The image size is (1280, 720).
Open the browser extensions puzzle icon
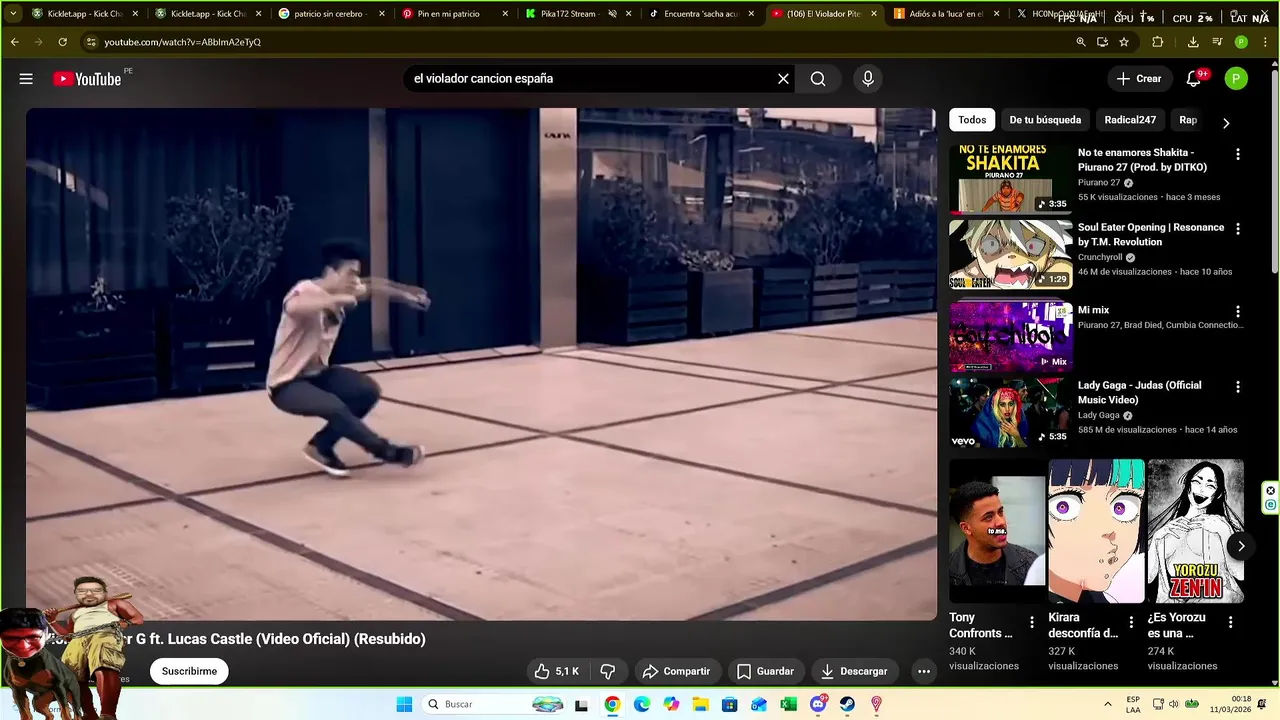tap(1158, 42)
